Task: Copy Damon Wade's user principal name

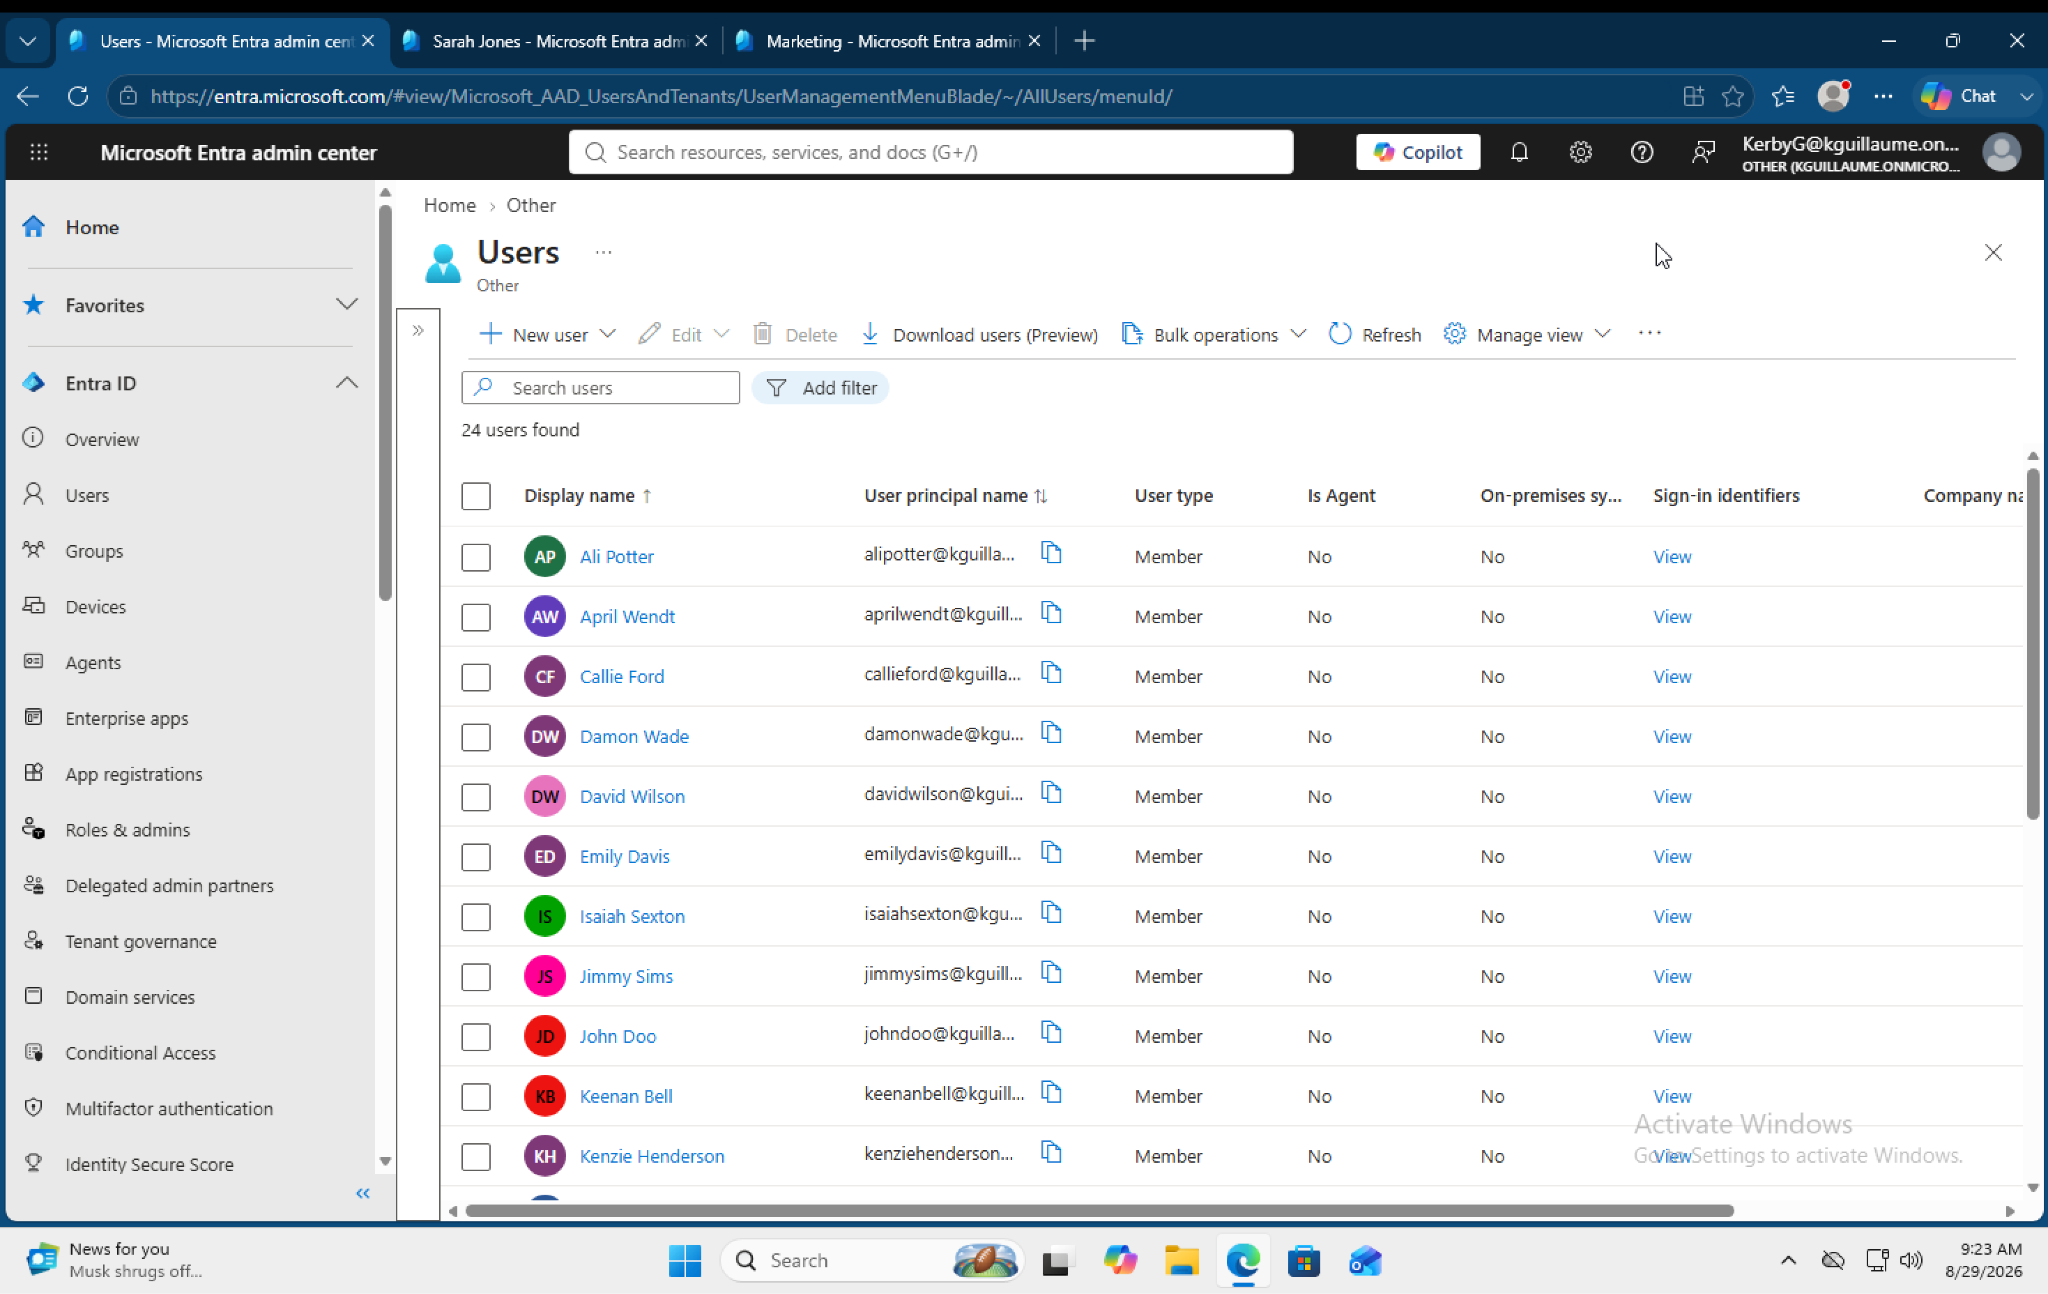Action: 1051,733
